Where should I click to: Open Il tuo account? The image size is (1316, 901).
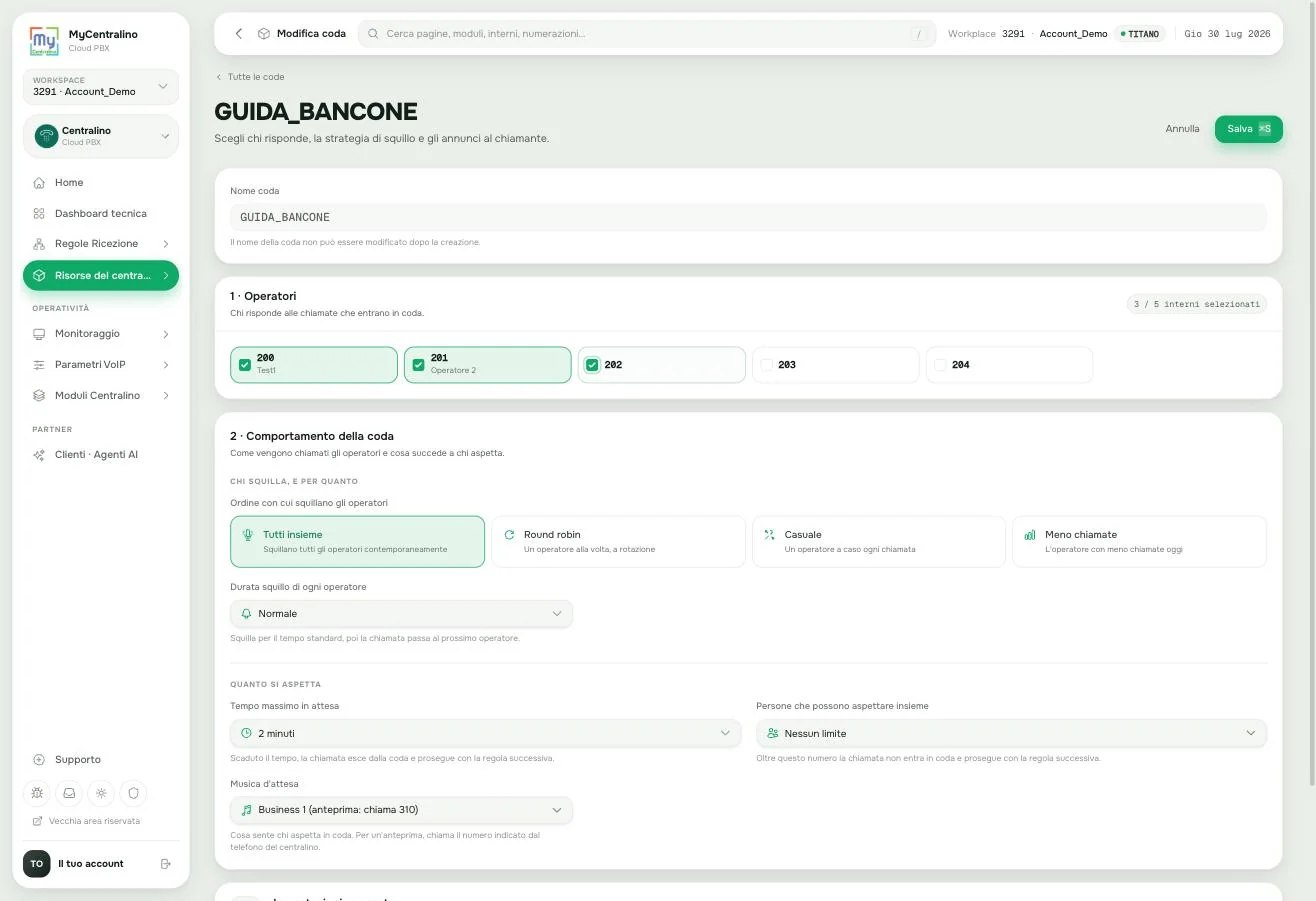(x=91, y=863)
